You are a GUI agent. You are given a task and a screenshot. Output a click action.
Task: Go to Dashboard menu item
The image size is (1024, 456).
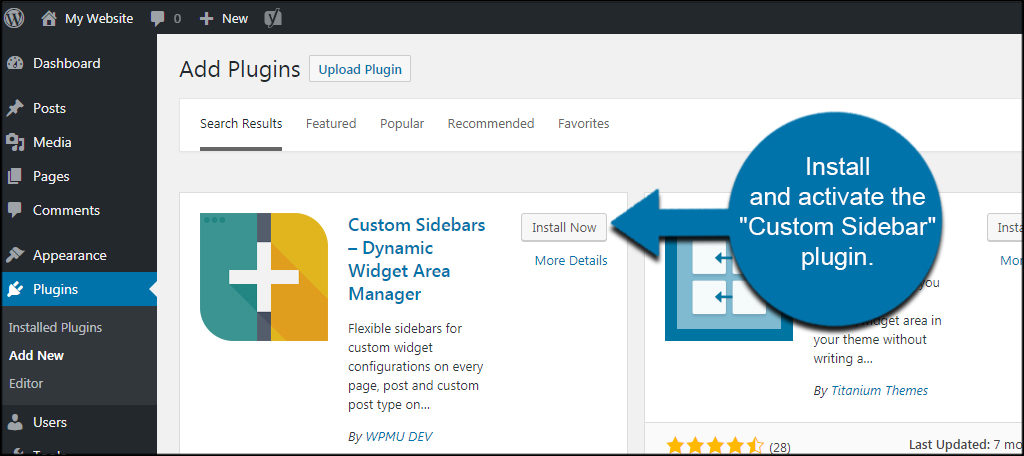(67, 63)
